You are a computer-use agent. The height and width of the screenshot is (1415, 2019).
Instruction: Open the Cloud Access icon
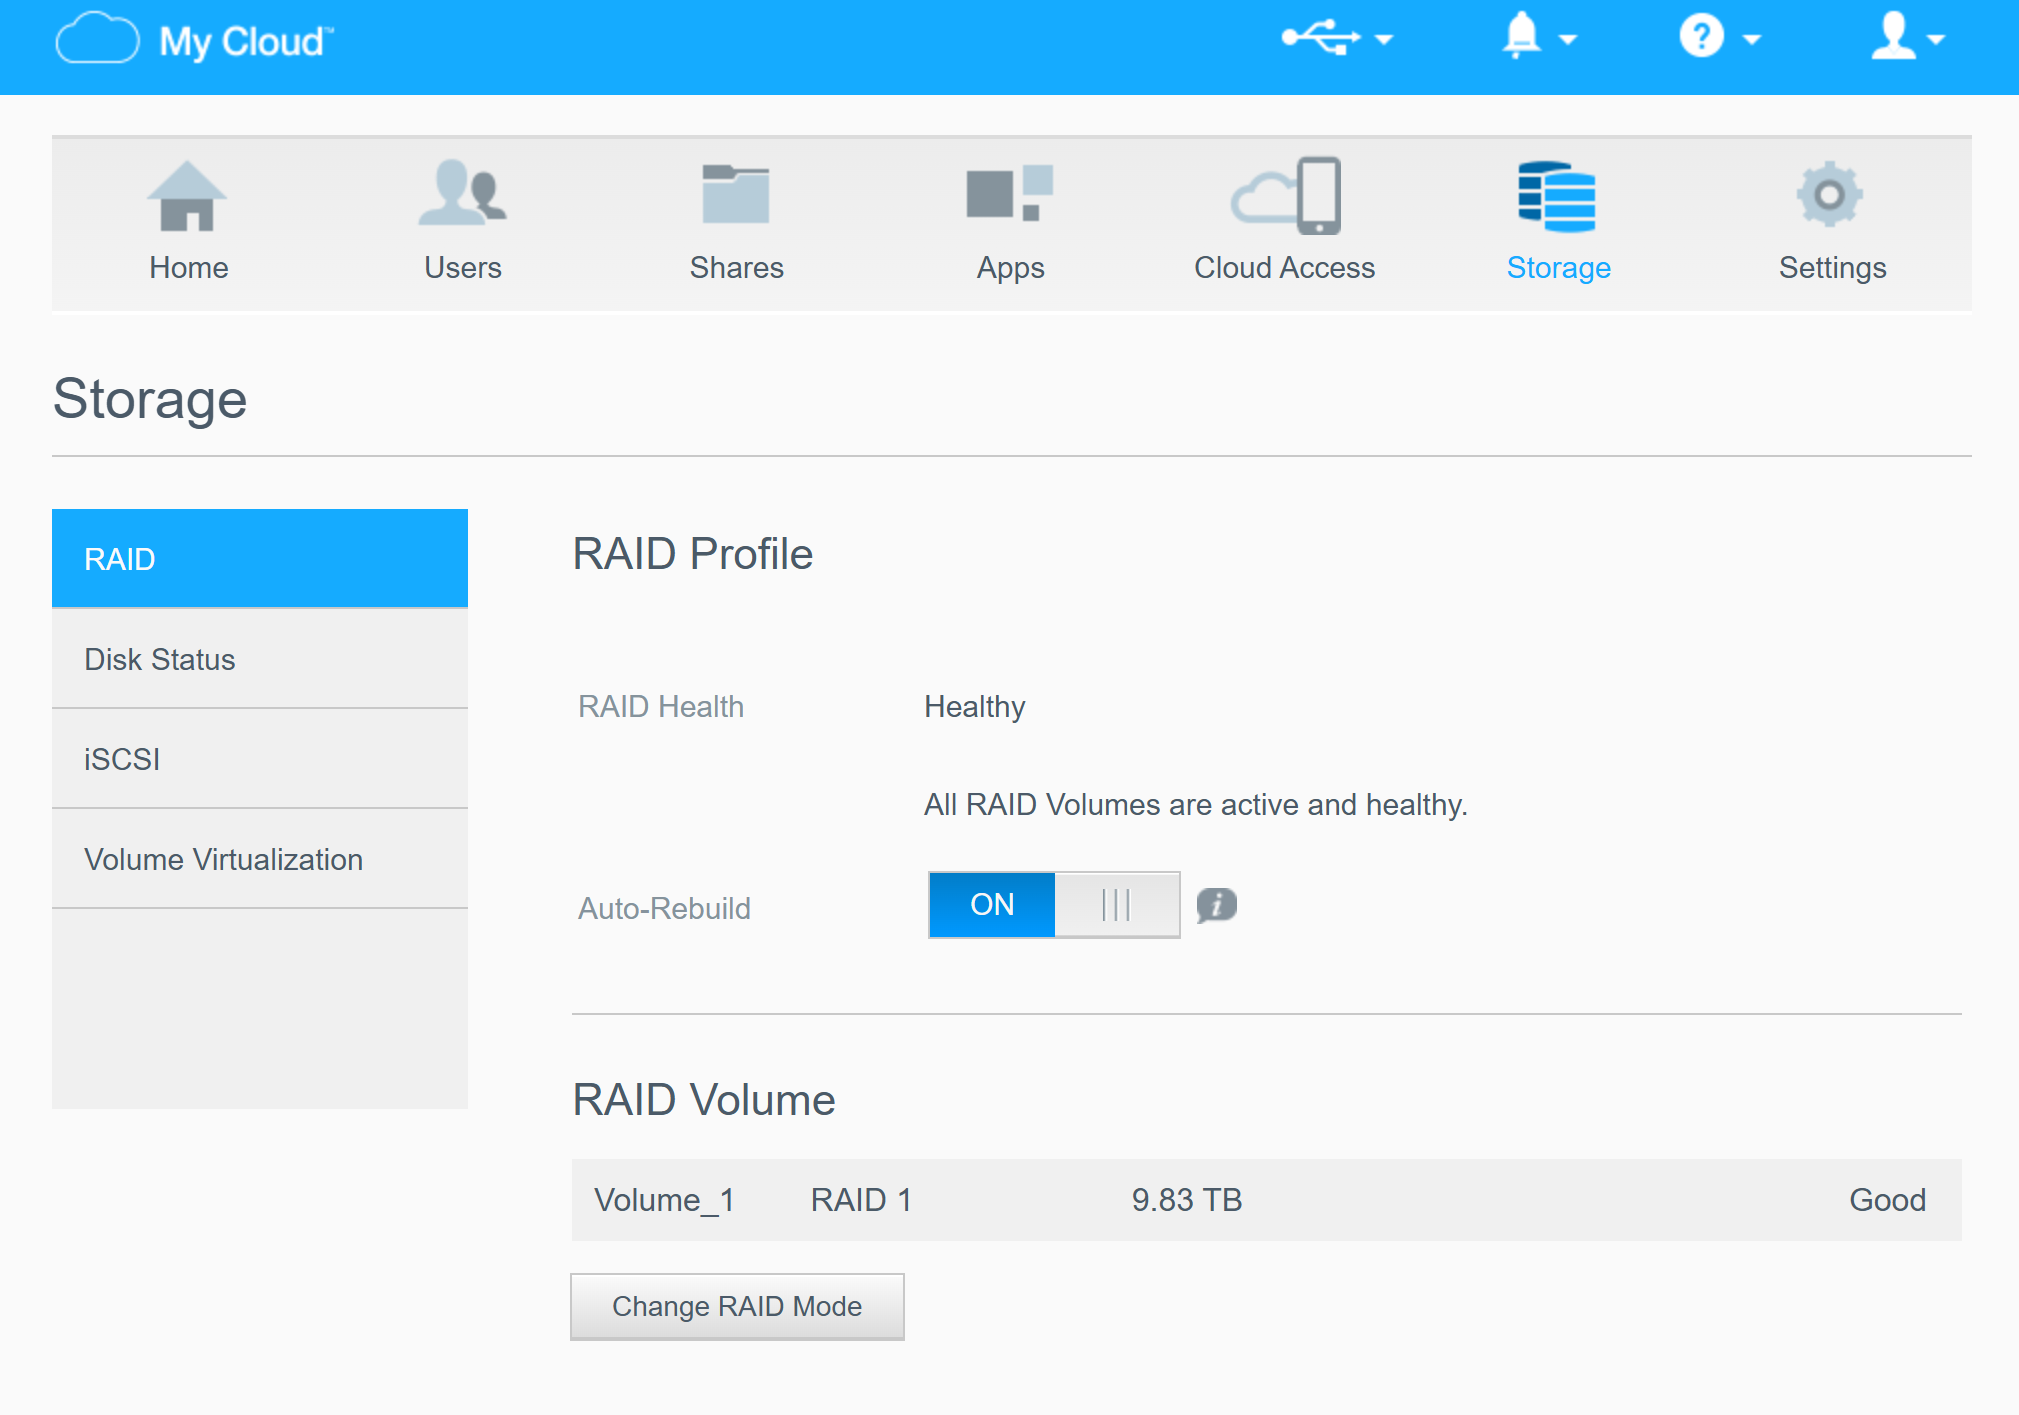[1285, 195]
